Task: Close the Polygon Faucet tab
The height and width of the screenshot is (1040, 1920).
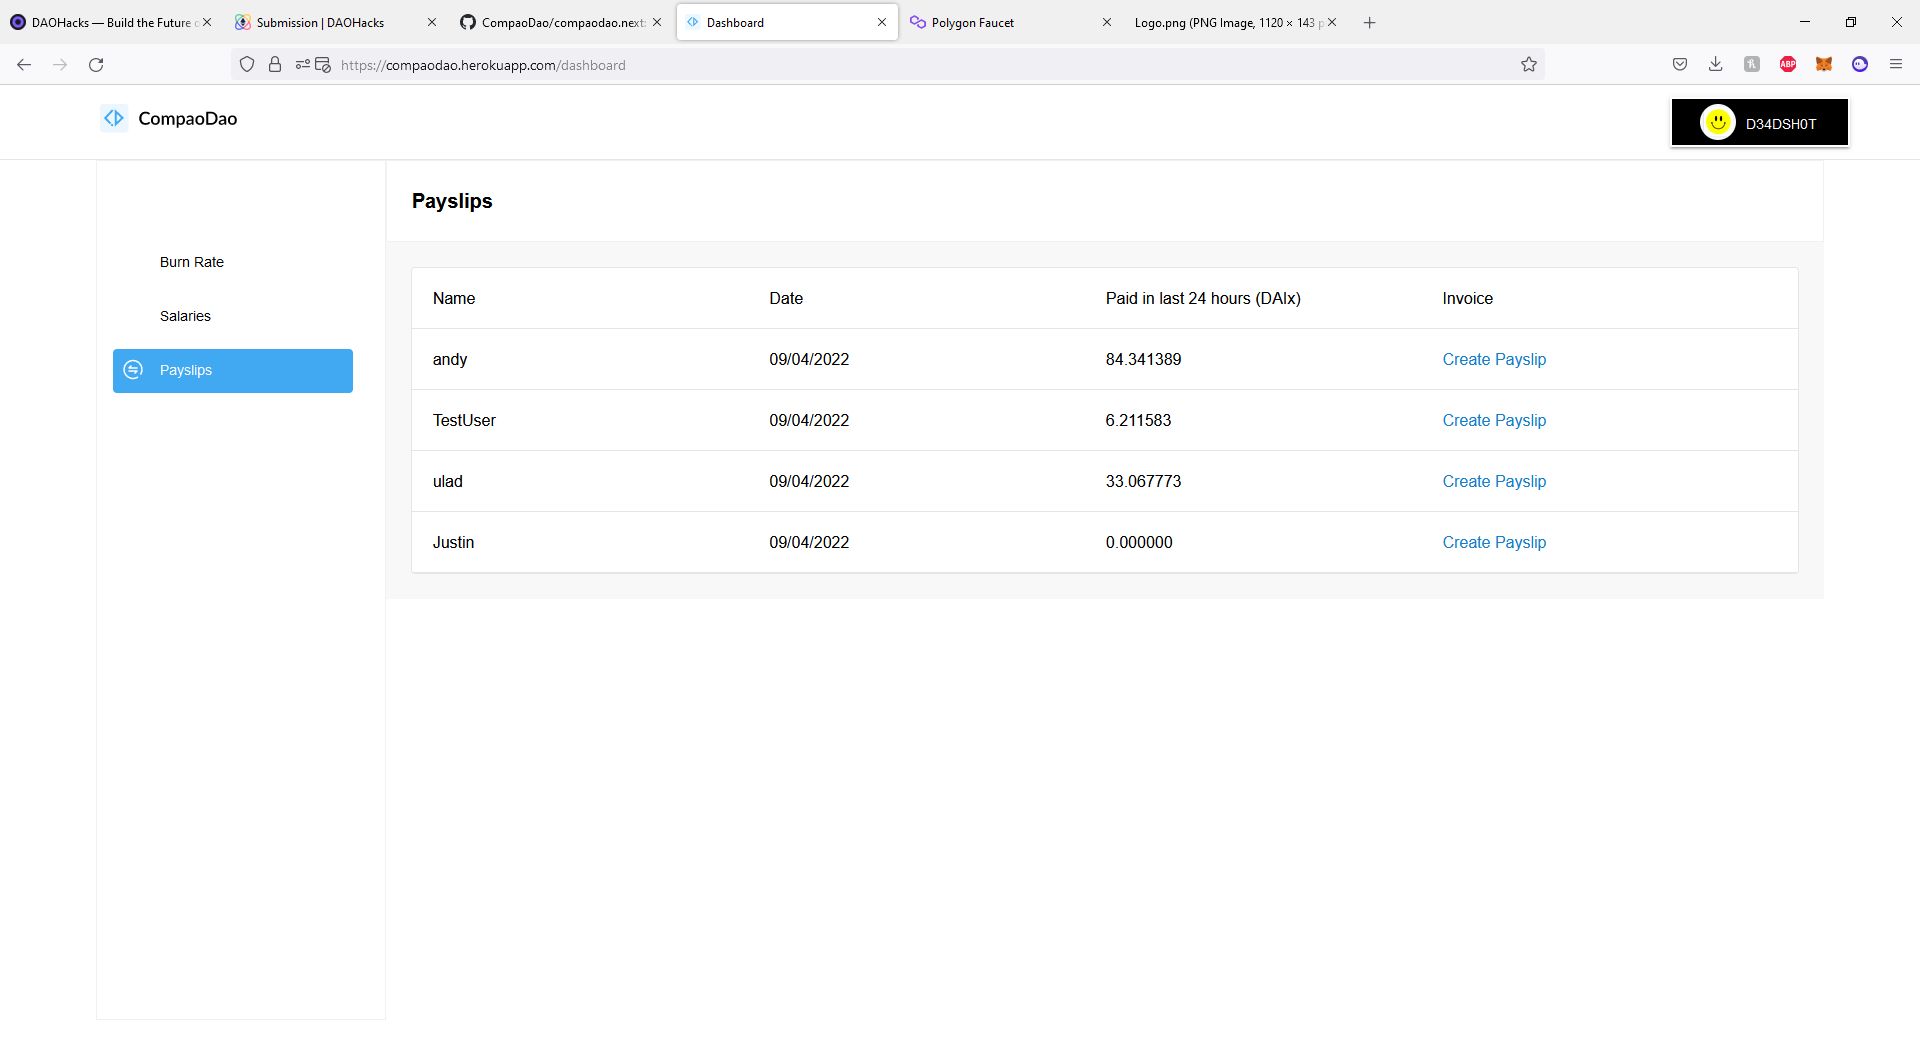Action: click(x=1107, y=22)
